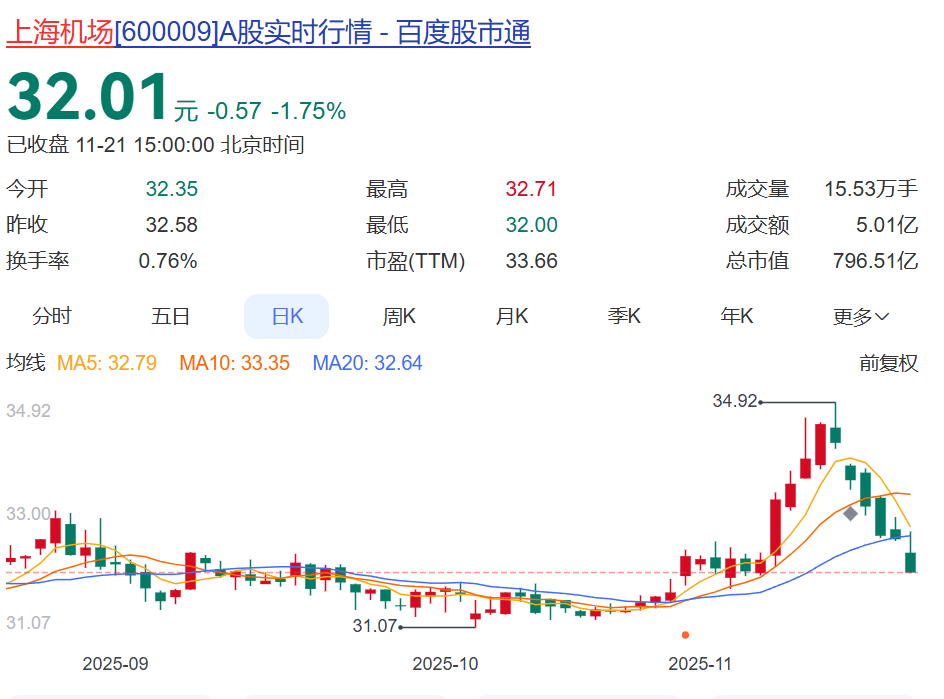
Task: Open the 上海机场[600009] stock title link
Action: 269,32
